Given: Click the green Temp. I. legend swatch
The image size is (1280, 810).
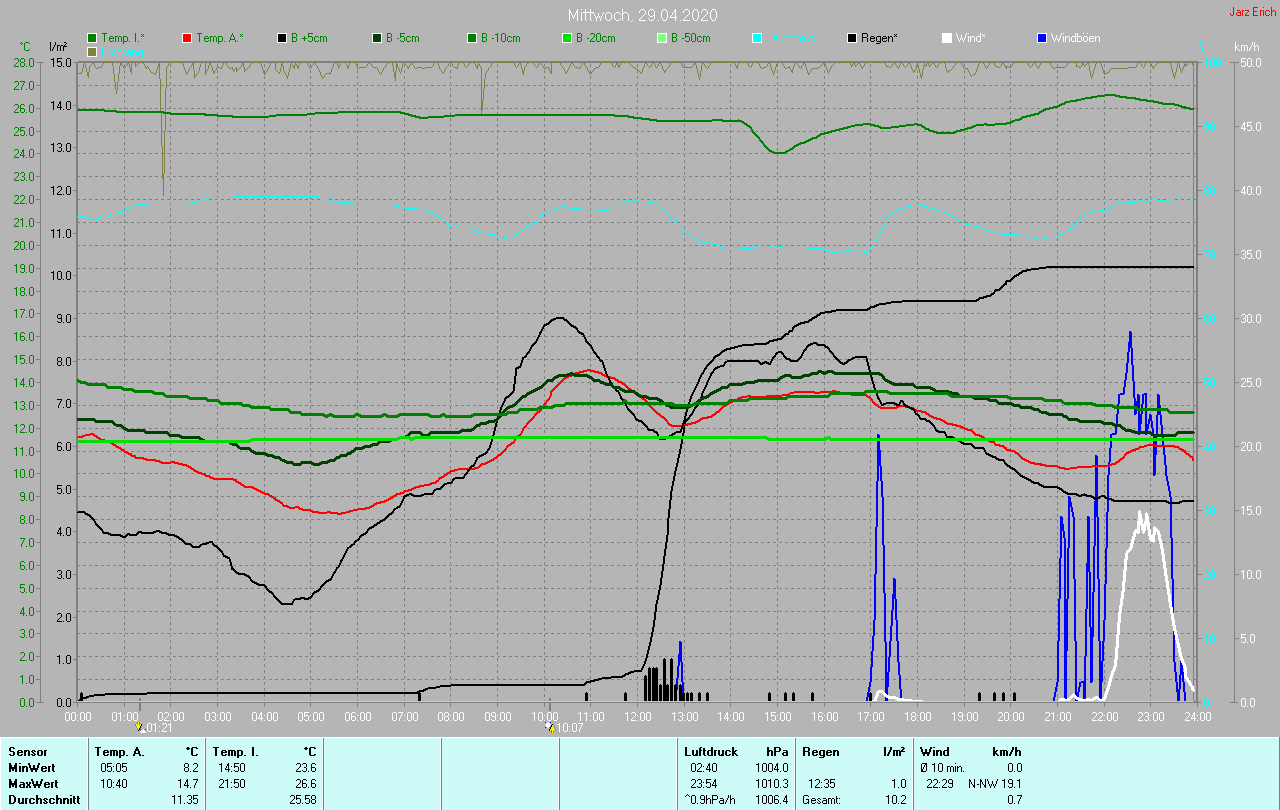Looking at the screenshot, I should point(93,38).
